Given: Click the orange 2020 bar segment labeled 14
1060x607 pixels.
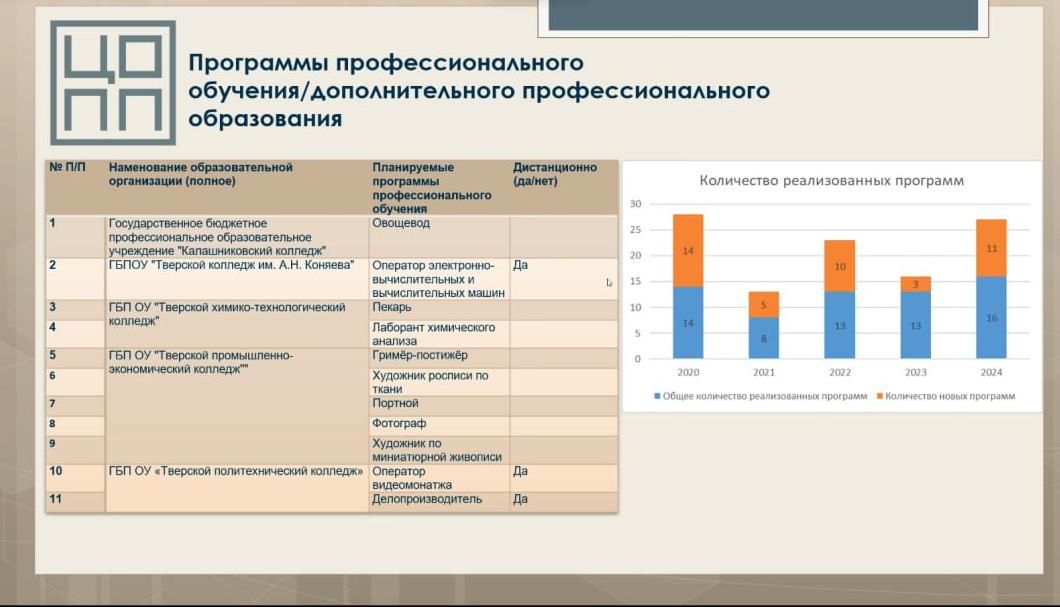Looking at the screenshot, I should [688, 250].
